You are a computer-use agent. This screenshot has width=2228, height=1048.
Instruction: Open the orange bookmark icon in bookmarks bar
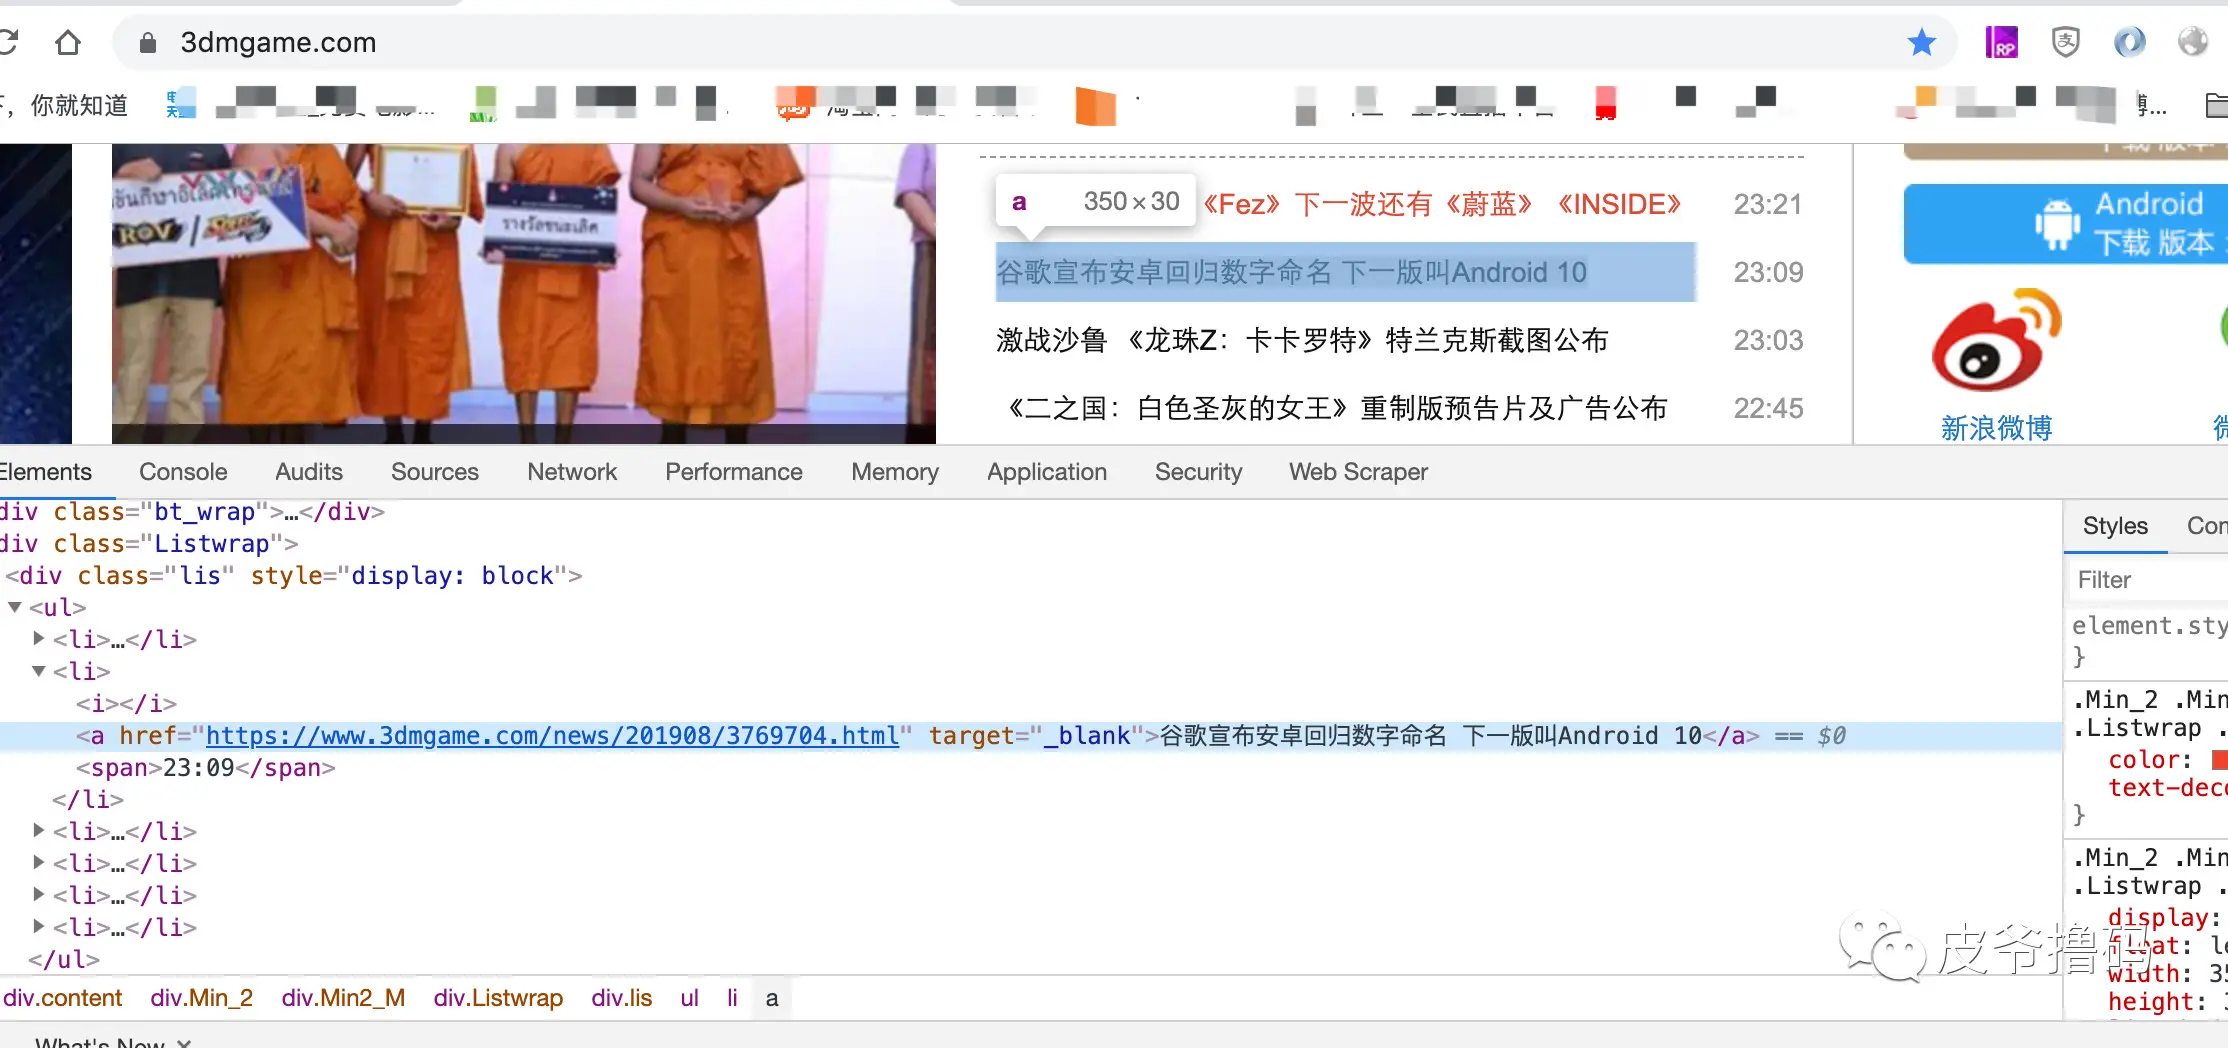(1095, 105)
